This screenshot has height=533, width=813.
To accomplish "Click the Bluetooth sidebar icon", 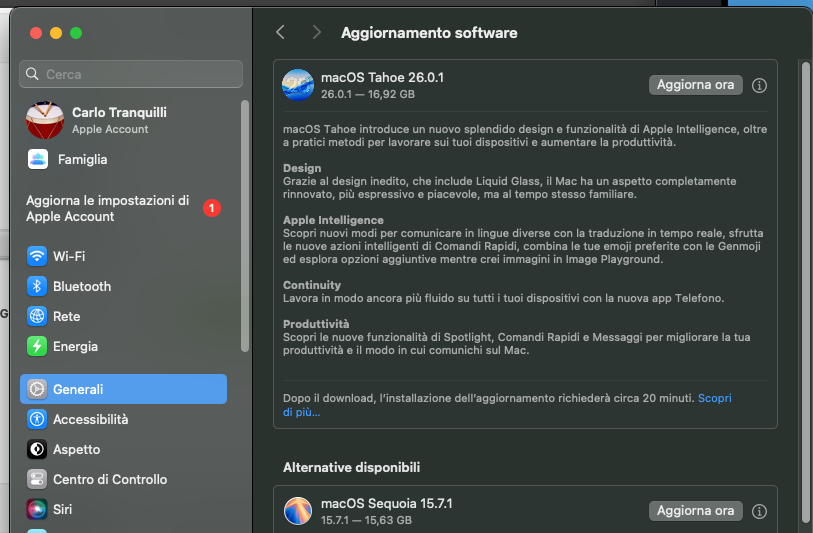I will pos(37,286).
